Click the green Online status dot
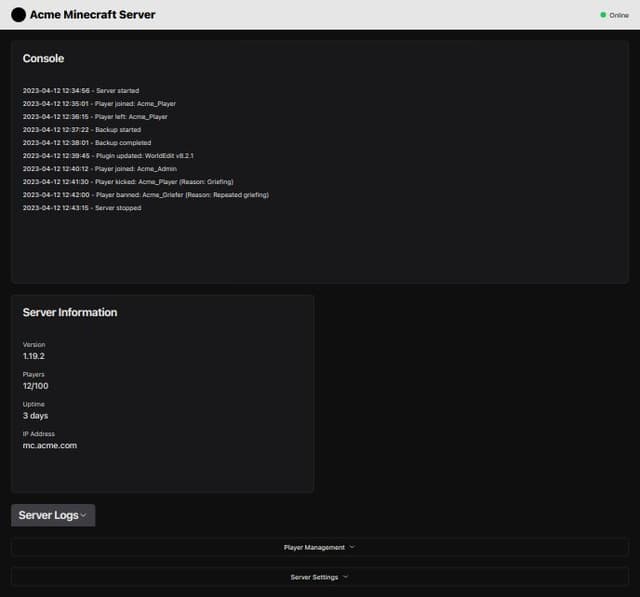This screenshot has width=640, height=597. pyautogui.click(x=603, y=15)
